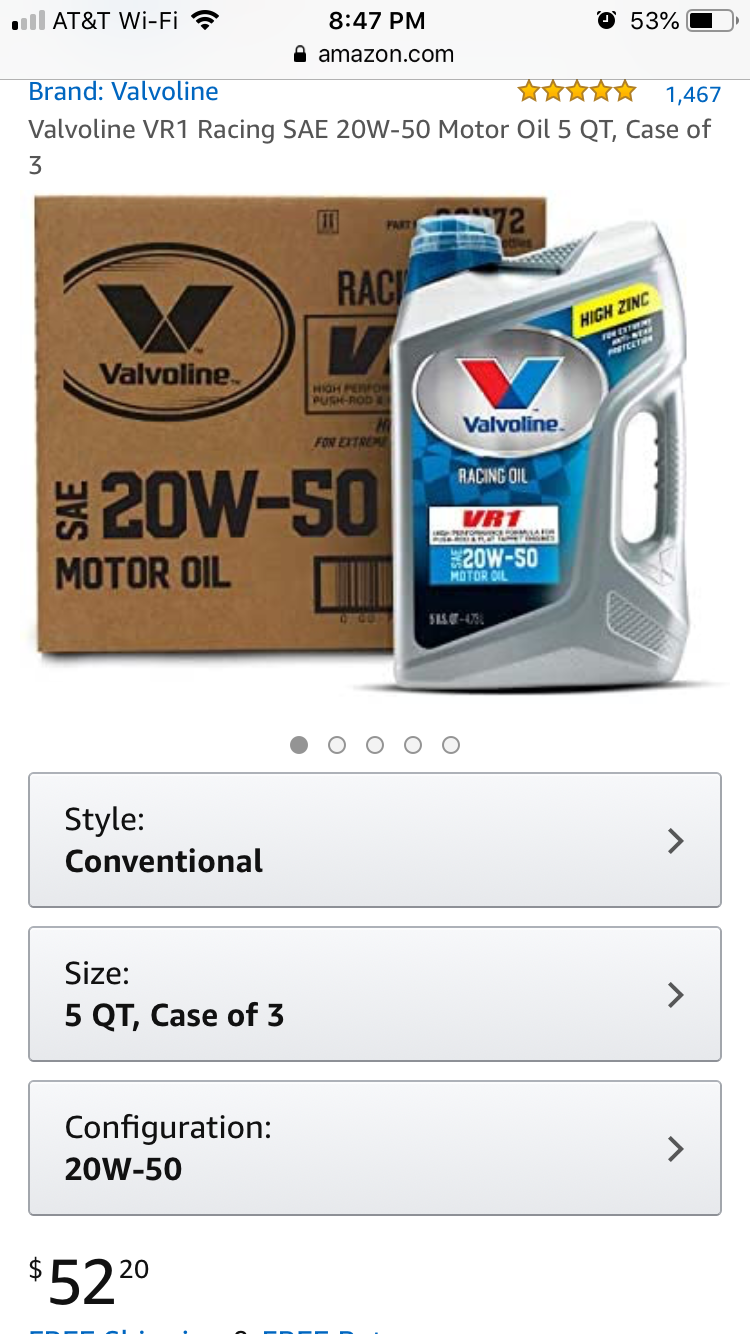Tap the alarm clock status icon
Viewport: 750px width, 1334px height.
(605, 20)
